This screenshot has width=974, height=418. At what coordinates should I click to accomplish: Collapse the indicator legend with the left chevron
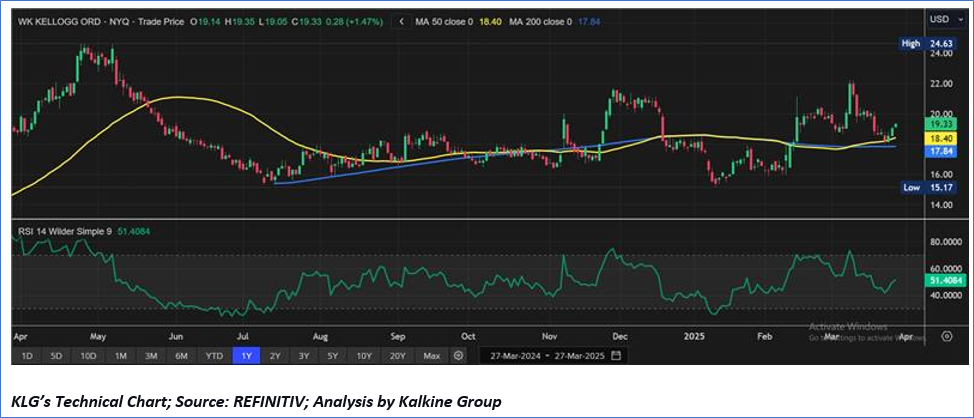402,22
